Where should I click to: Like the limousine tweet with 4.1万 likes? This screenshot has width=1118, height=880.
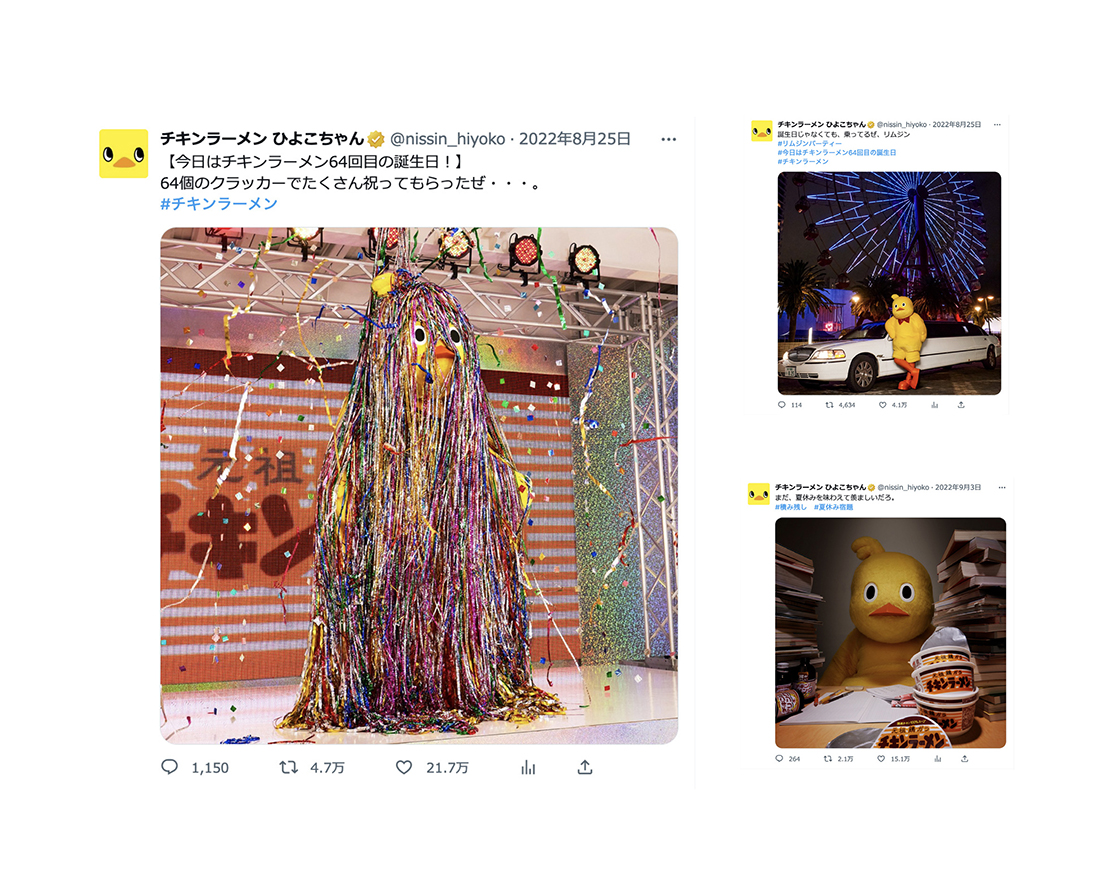coord(883,405)
